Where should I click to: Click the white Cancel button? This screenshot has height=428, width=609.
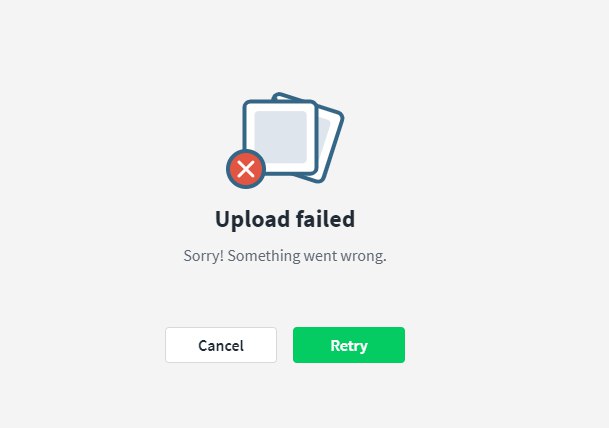[221, 345]
